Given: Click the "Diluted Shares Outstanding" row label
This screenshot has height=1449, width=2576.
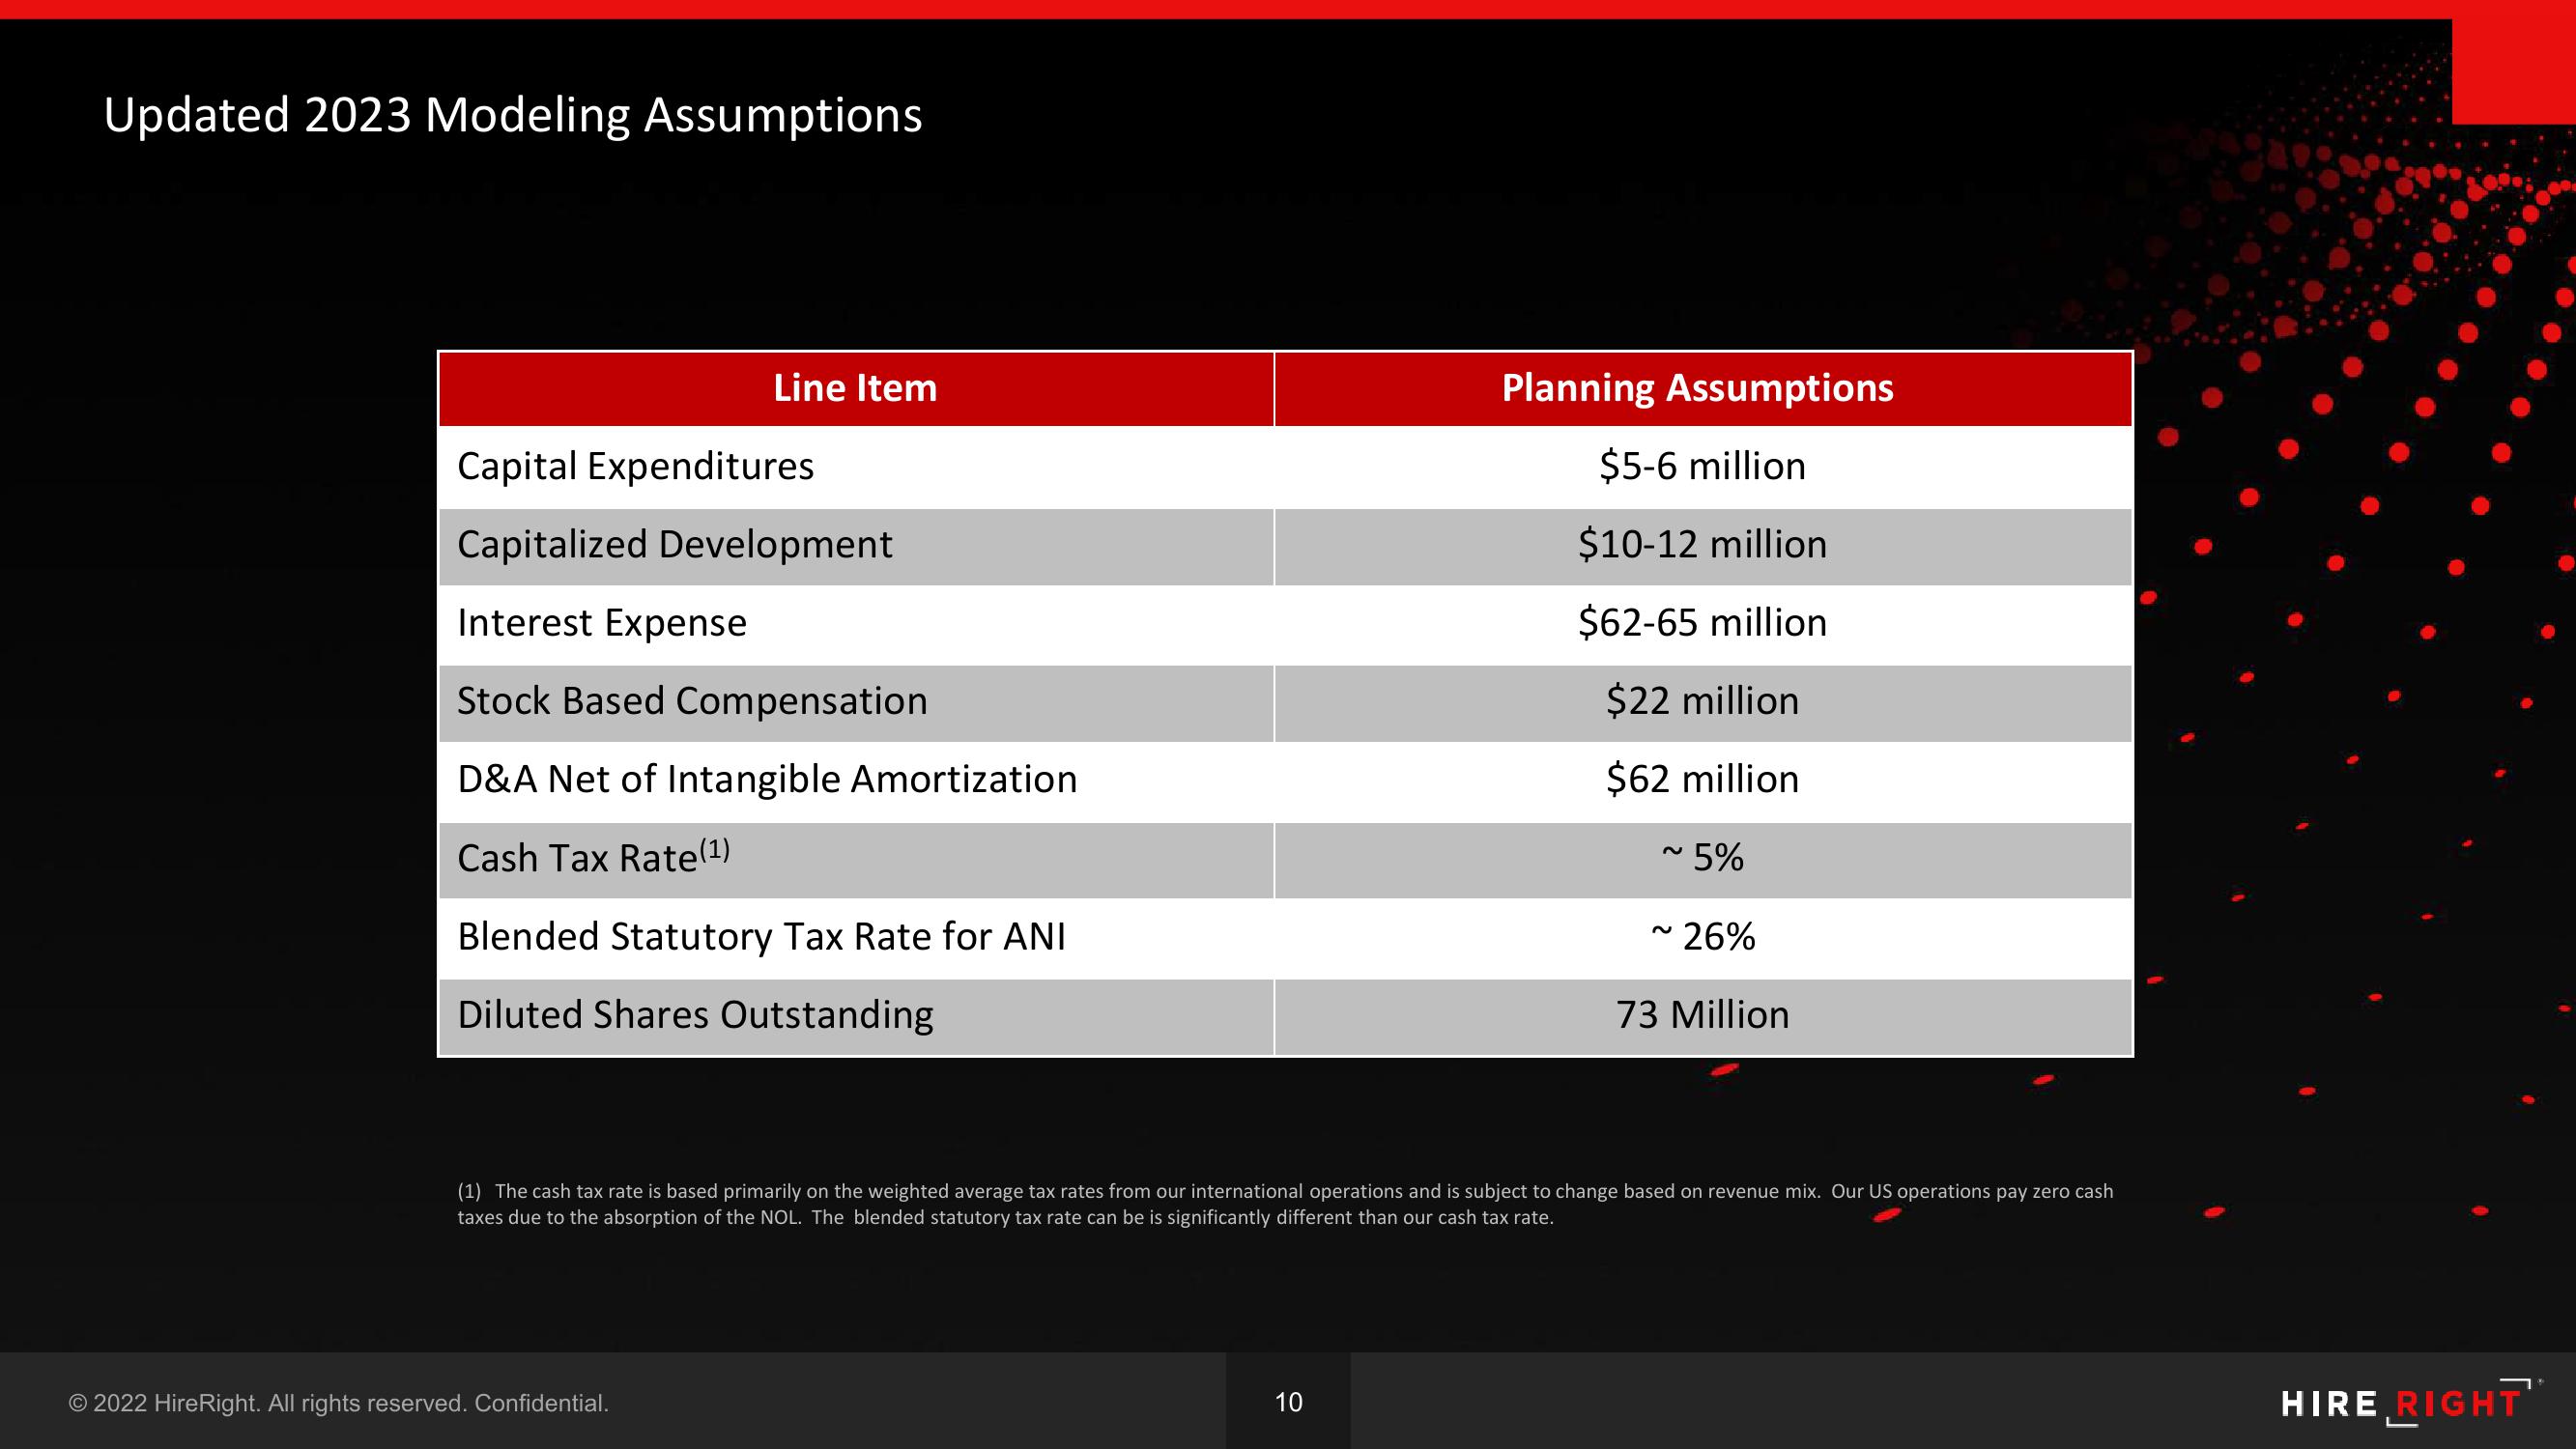Looking at the screenshot, I should pos(695,1015).
